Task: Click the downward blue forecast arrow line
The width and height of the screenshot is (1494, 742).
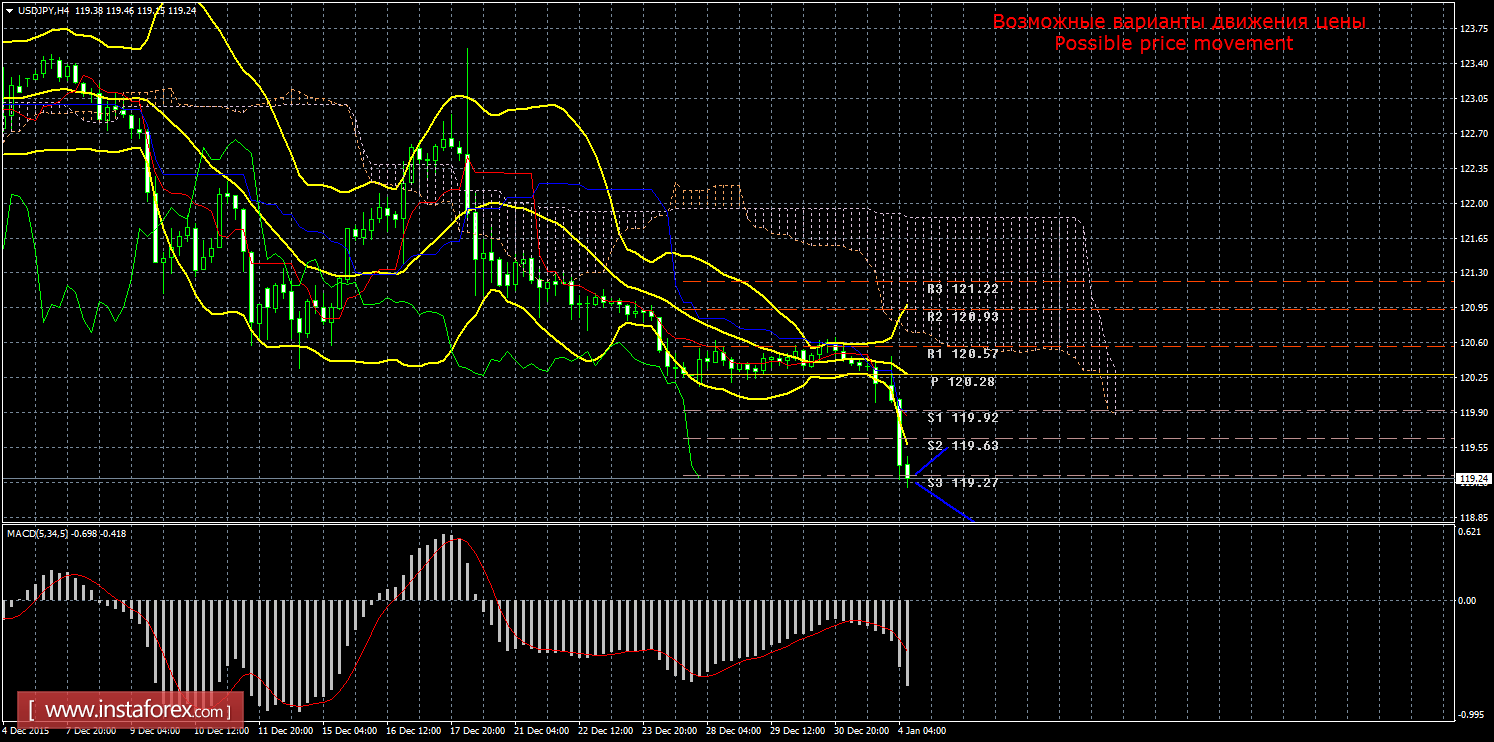Action: point(942,502)
